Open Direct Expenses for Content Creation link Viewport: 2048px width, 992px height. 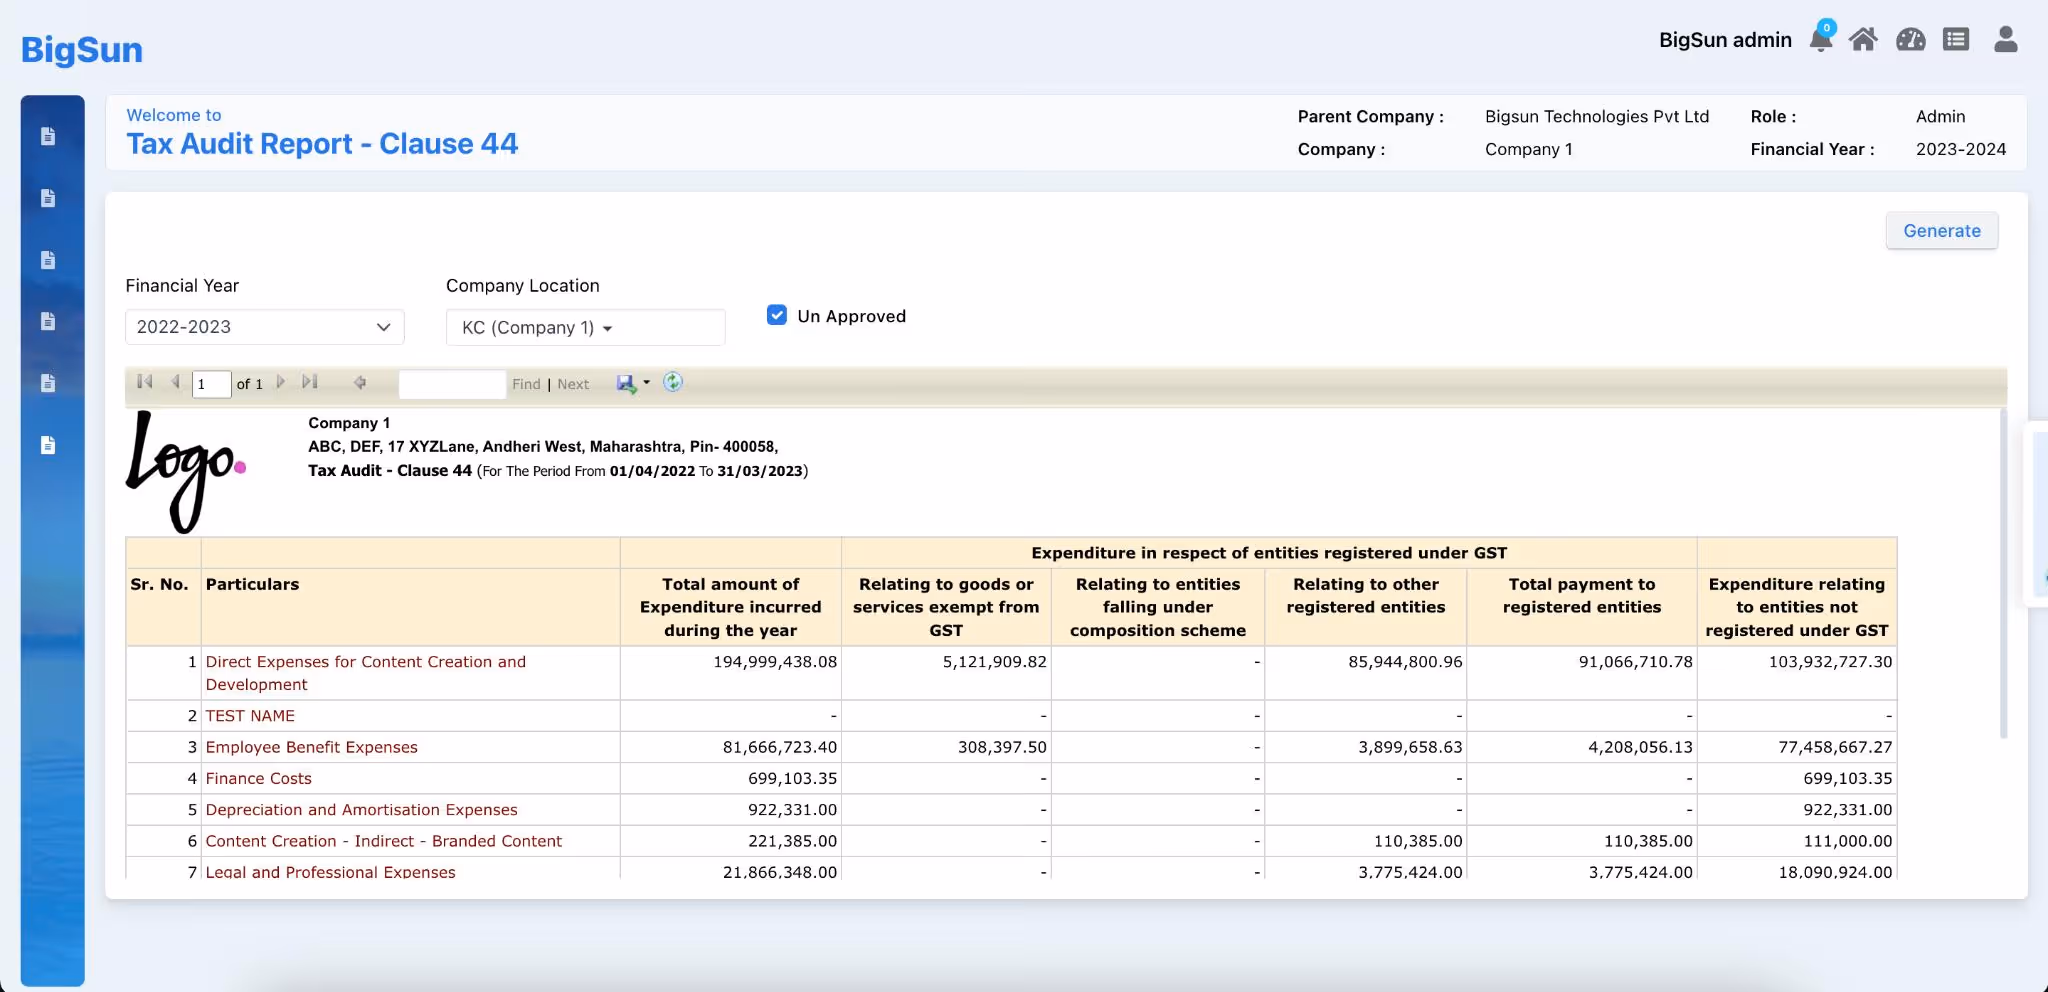pyautogui.click(x=366, y=673)
